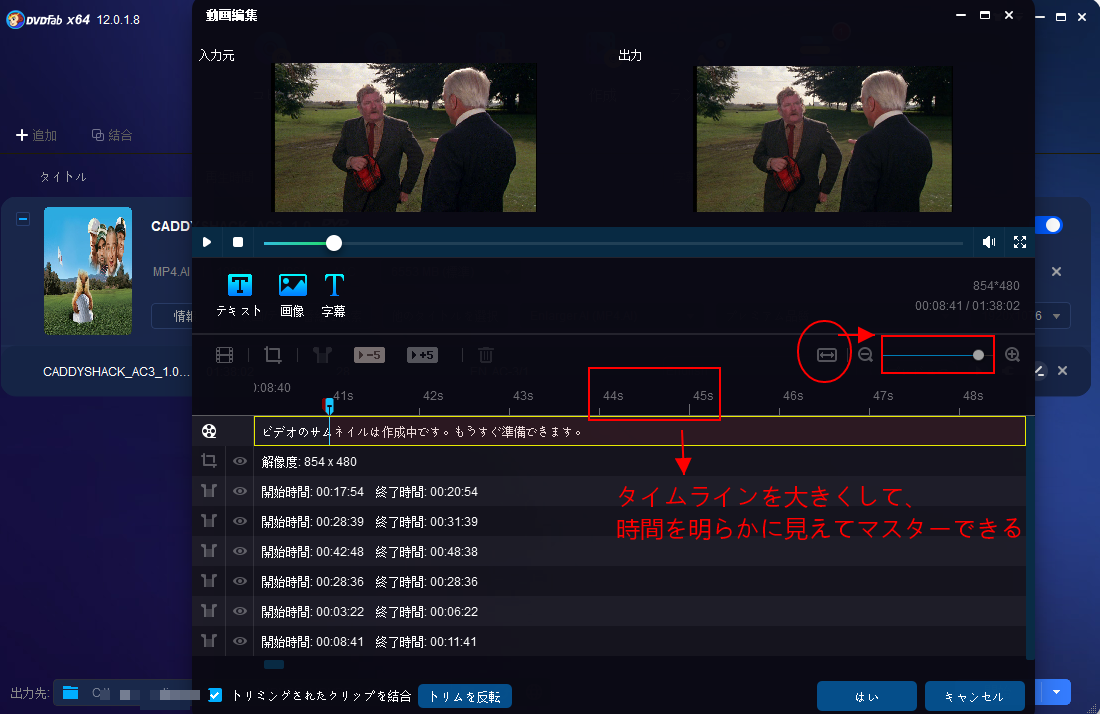Adjust the timeline zoom slider handle
Image resolution: width=1100 pixels, height=714 pixels.
[x=979, y=355]
